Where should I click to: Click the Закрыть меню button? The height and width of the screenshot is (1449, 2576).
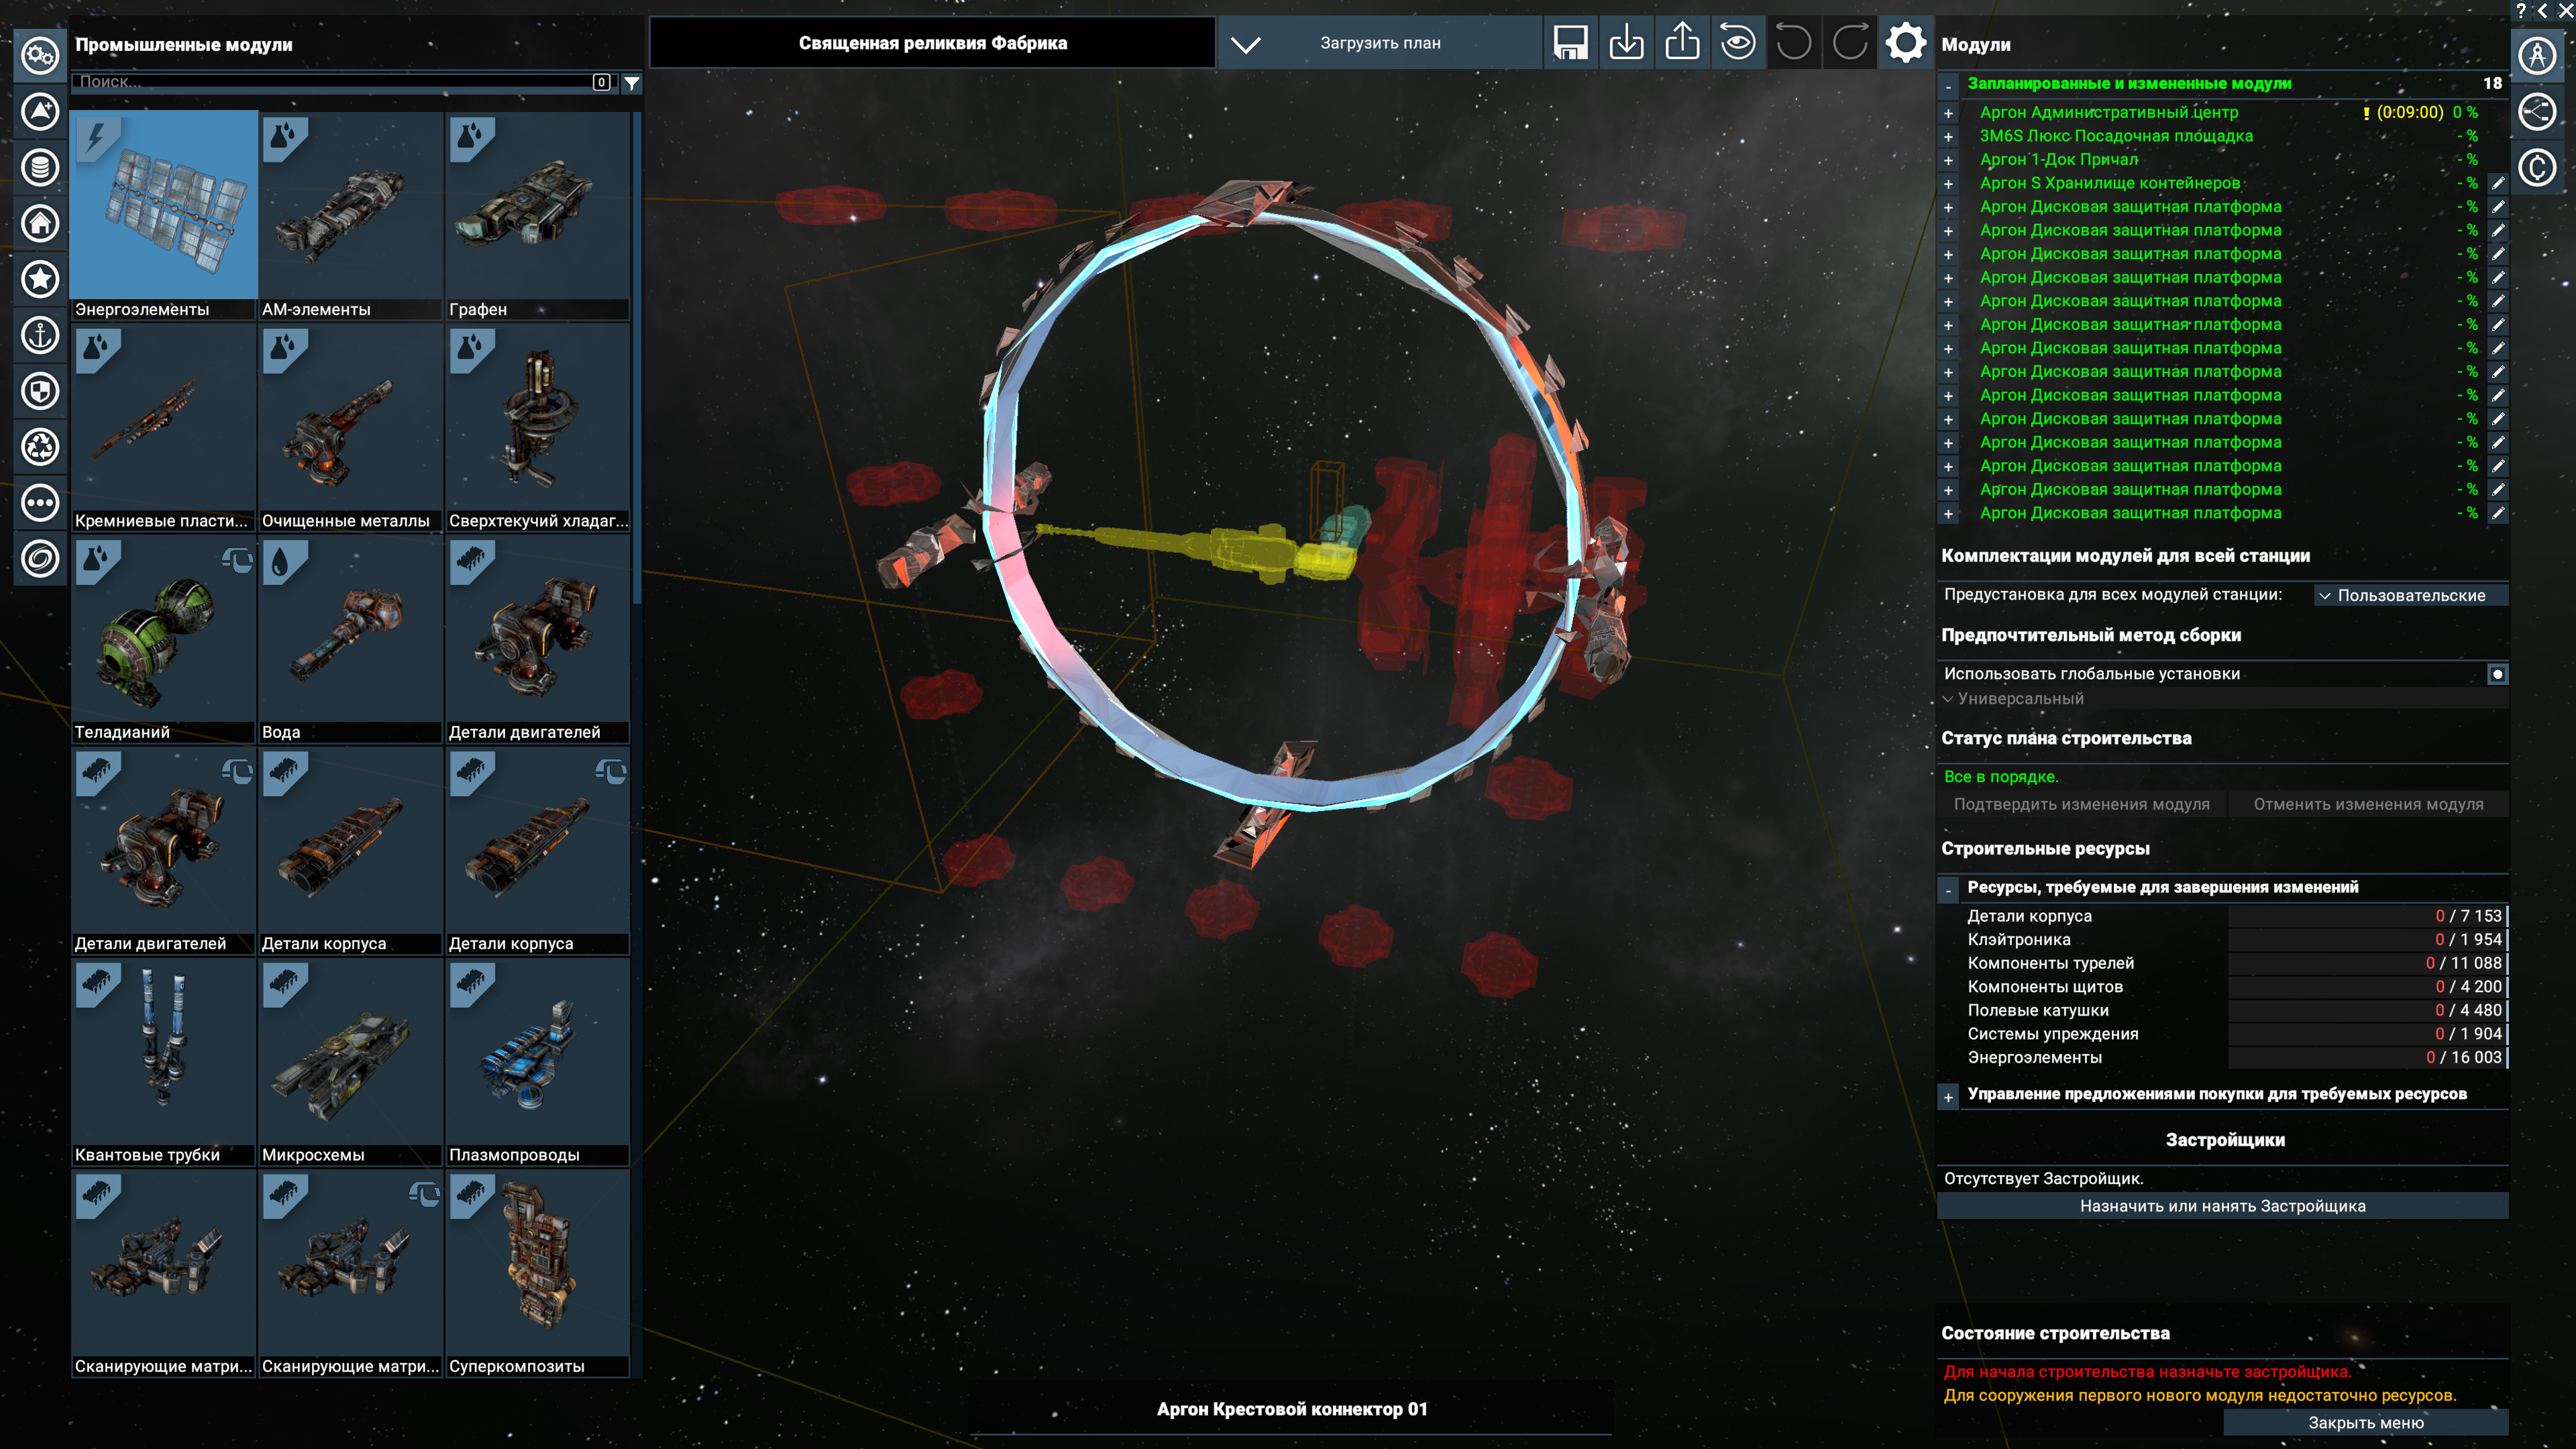click(2365, 1422)
